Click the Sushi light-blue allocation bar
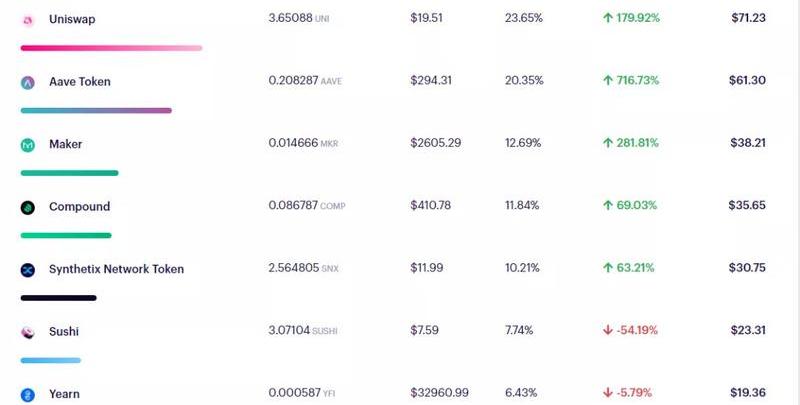 (x=51, y=360)
